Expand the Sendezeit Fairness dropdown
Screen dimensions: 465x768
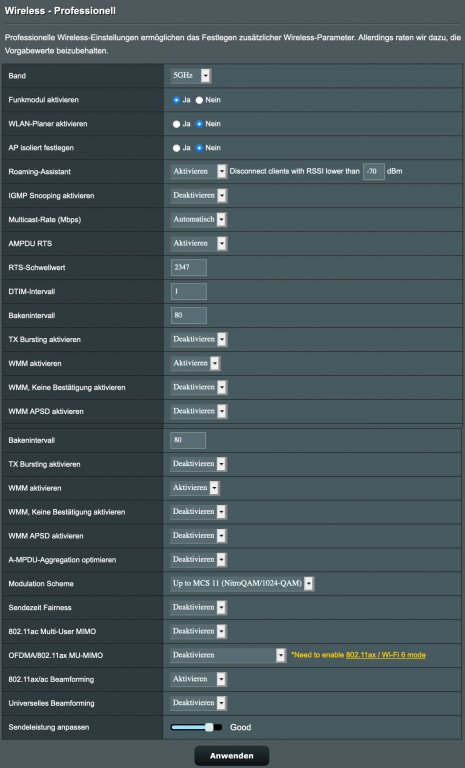point(198,607)
